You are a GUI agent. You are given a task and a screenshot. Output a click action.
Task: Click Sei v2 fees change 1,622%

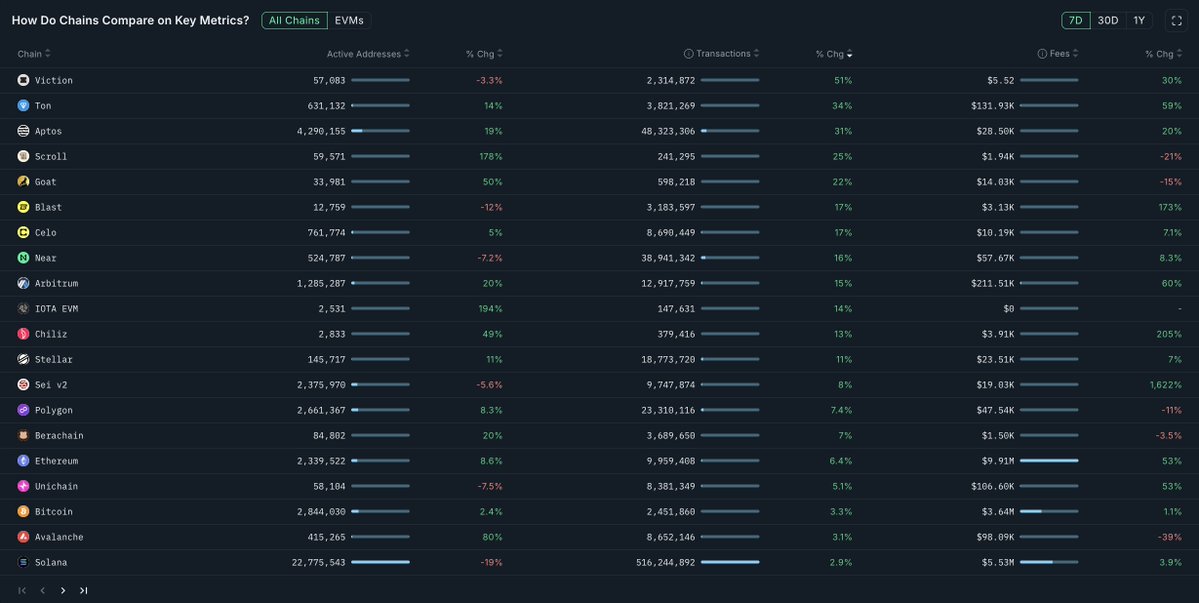click(x=1165, y=384)
